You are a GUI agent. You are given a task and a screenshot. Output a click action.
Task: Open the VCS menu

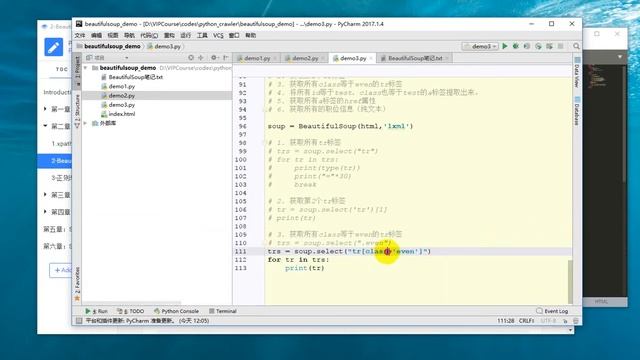click(218, 36)
